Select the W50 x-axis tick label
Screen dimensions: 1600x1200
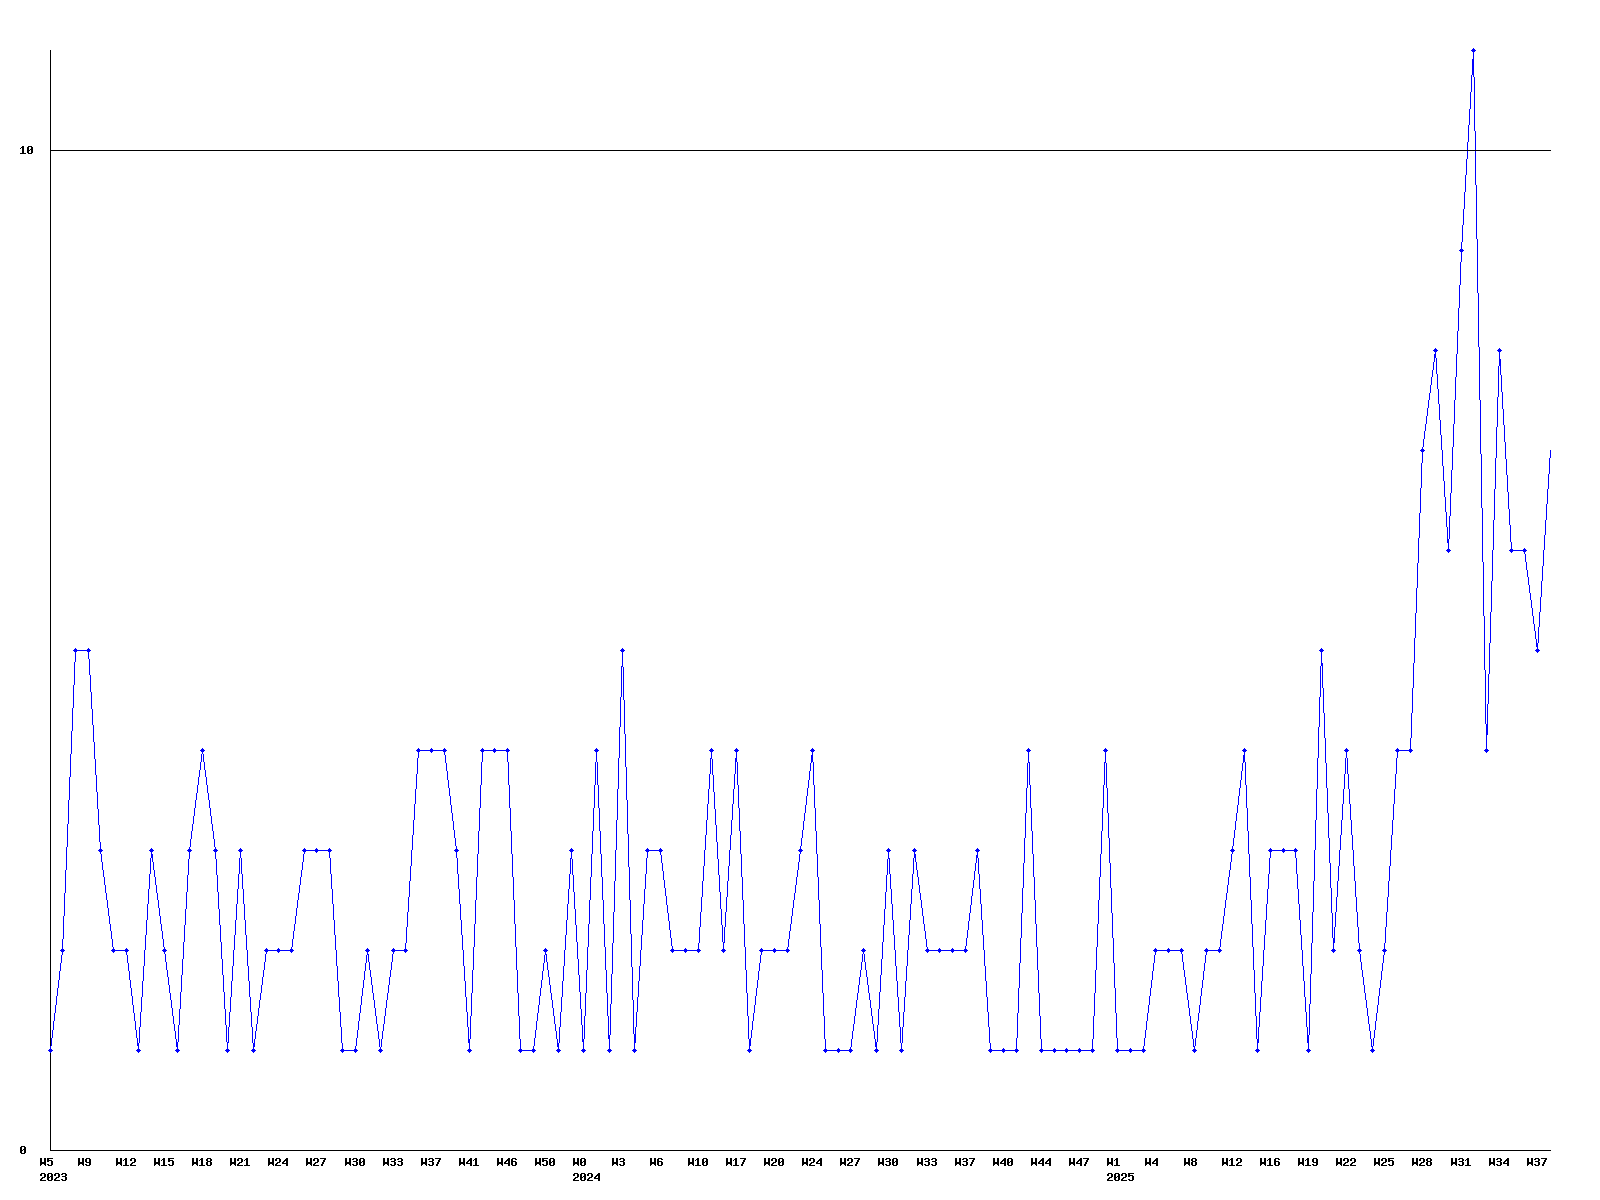[x=545, y=1163]
